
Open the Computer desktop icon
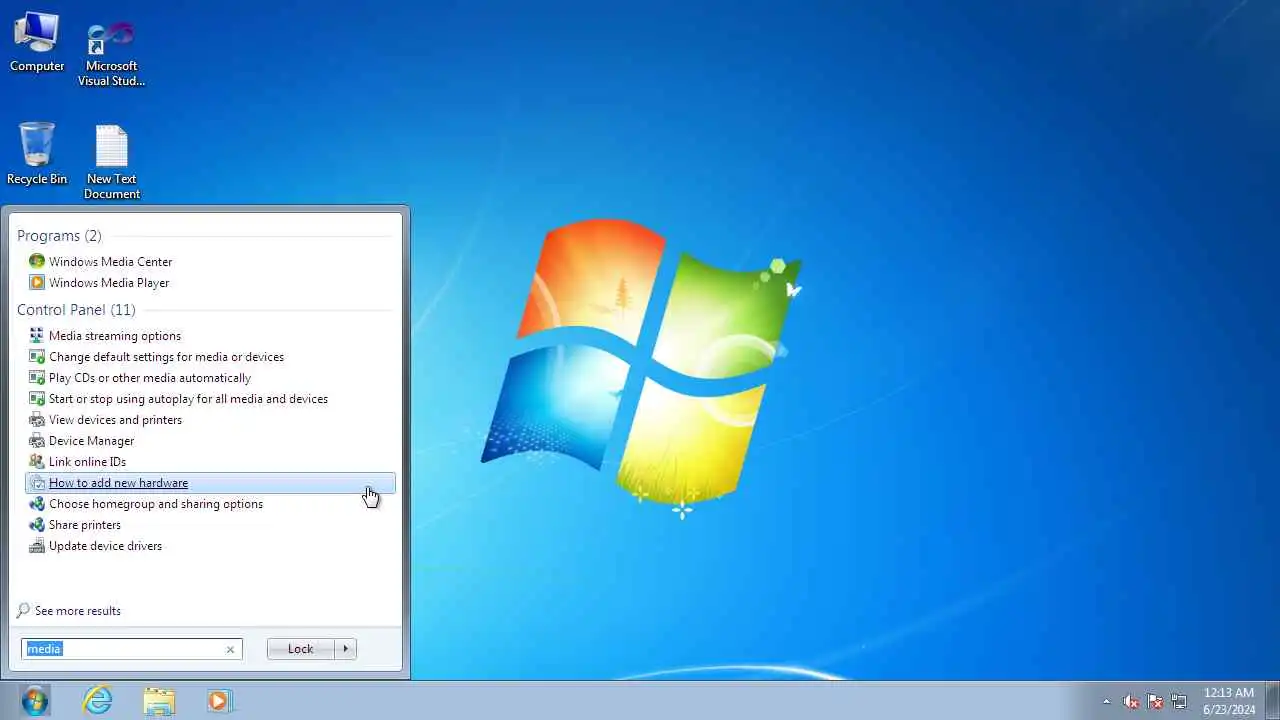[x=37, y=42]
